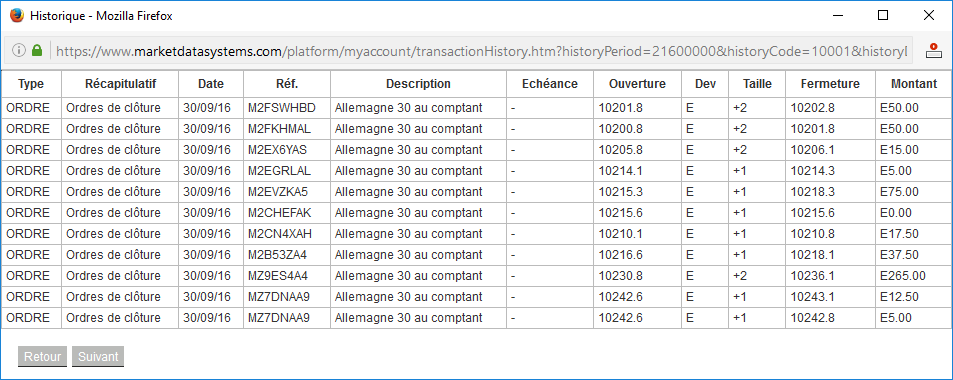Select reference M2EX6YAS
Screen dimensions: 953x380
point(278,150)
